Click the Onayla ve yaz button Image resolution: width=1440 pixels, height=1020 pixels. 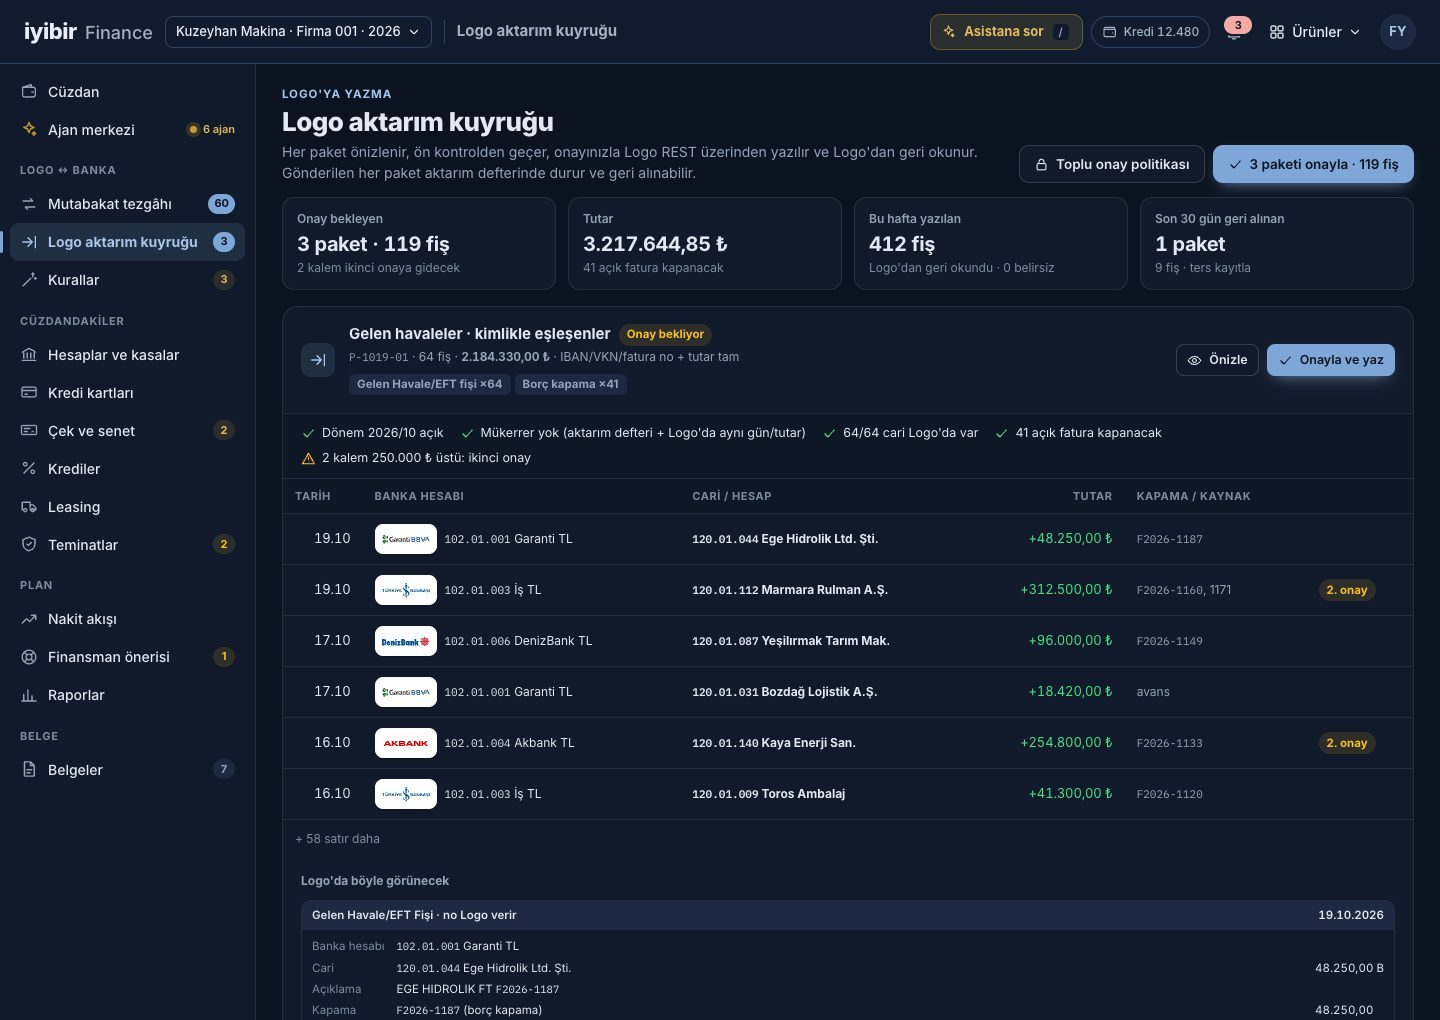1331,360
